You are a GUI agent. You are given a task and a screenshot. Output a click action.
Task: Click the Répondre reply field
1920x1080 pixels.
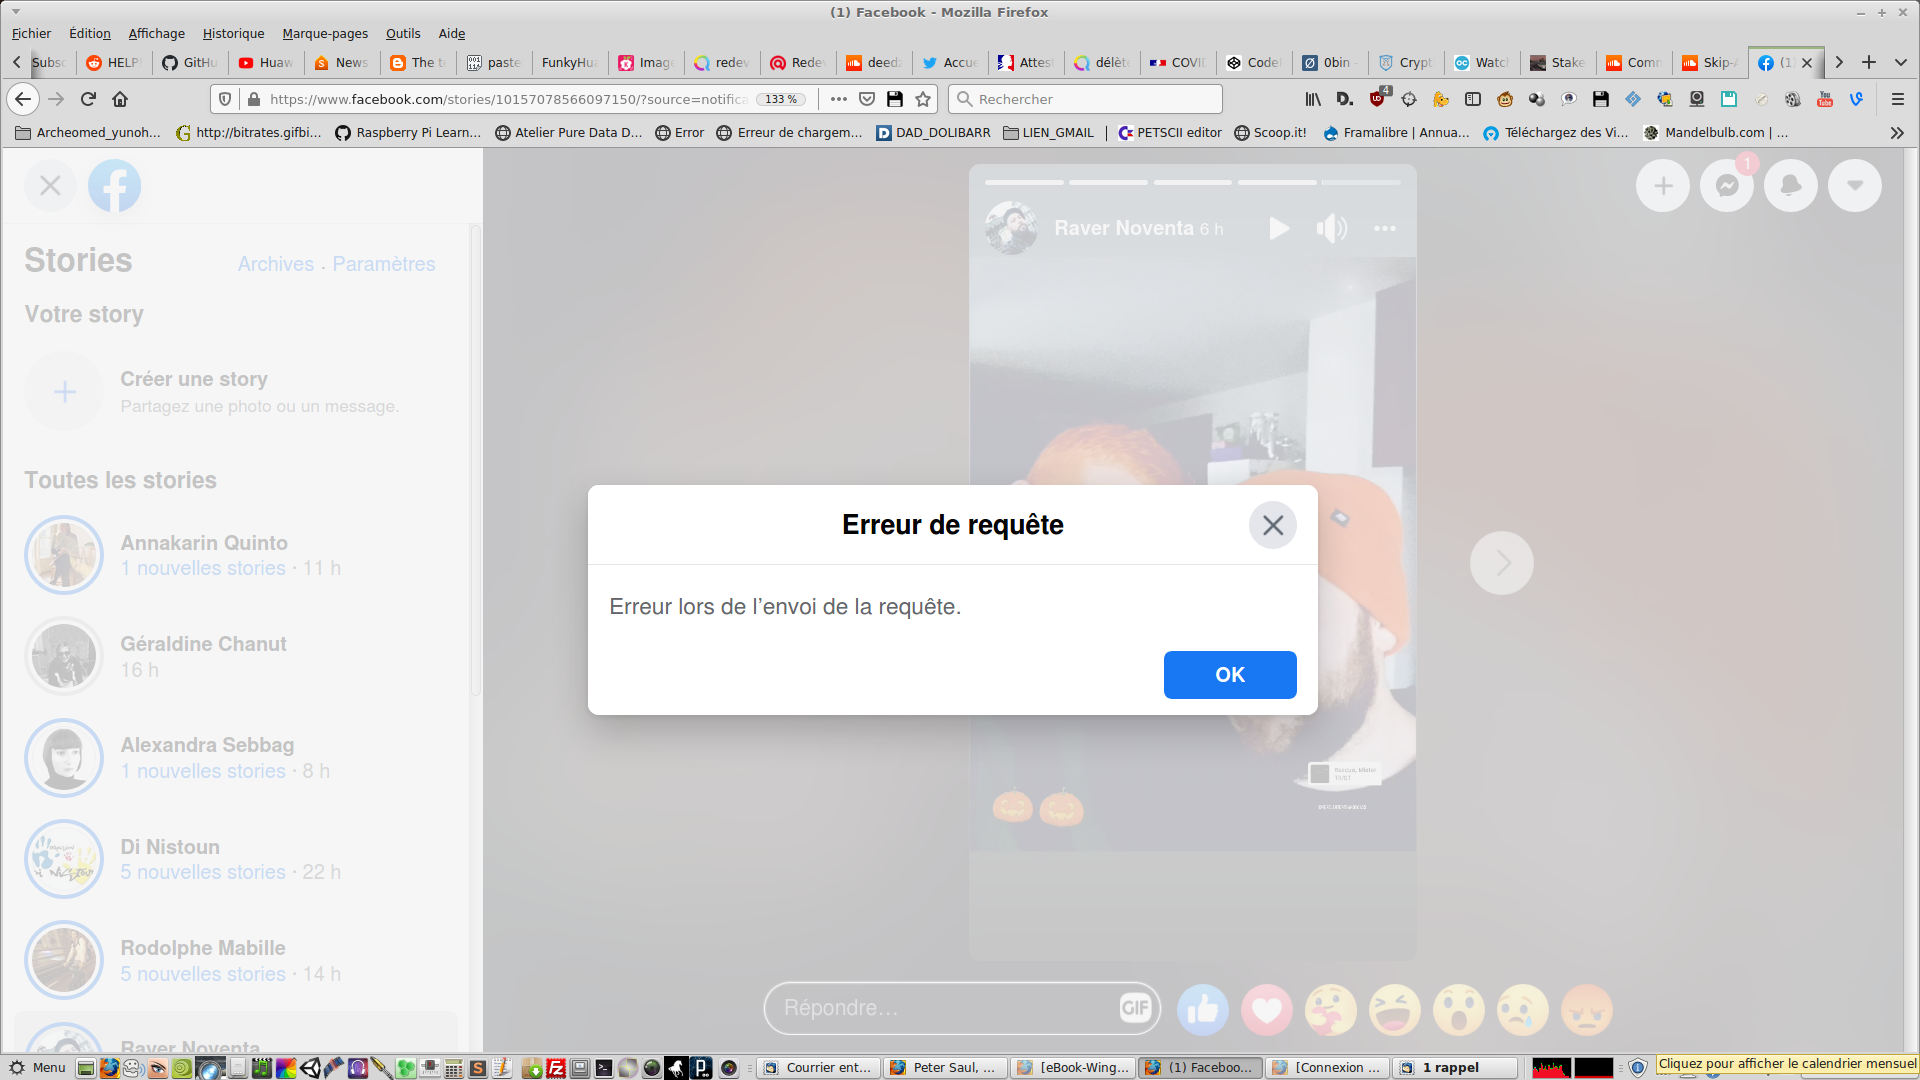pos(940,1008)
